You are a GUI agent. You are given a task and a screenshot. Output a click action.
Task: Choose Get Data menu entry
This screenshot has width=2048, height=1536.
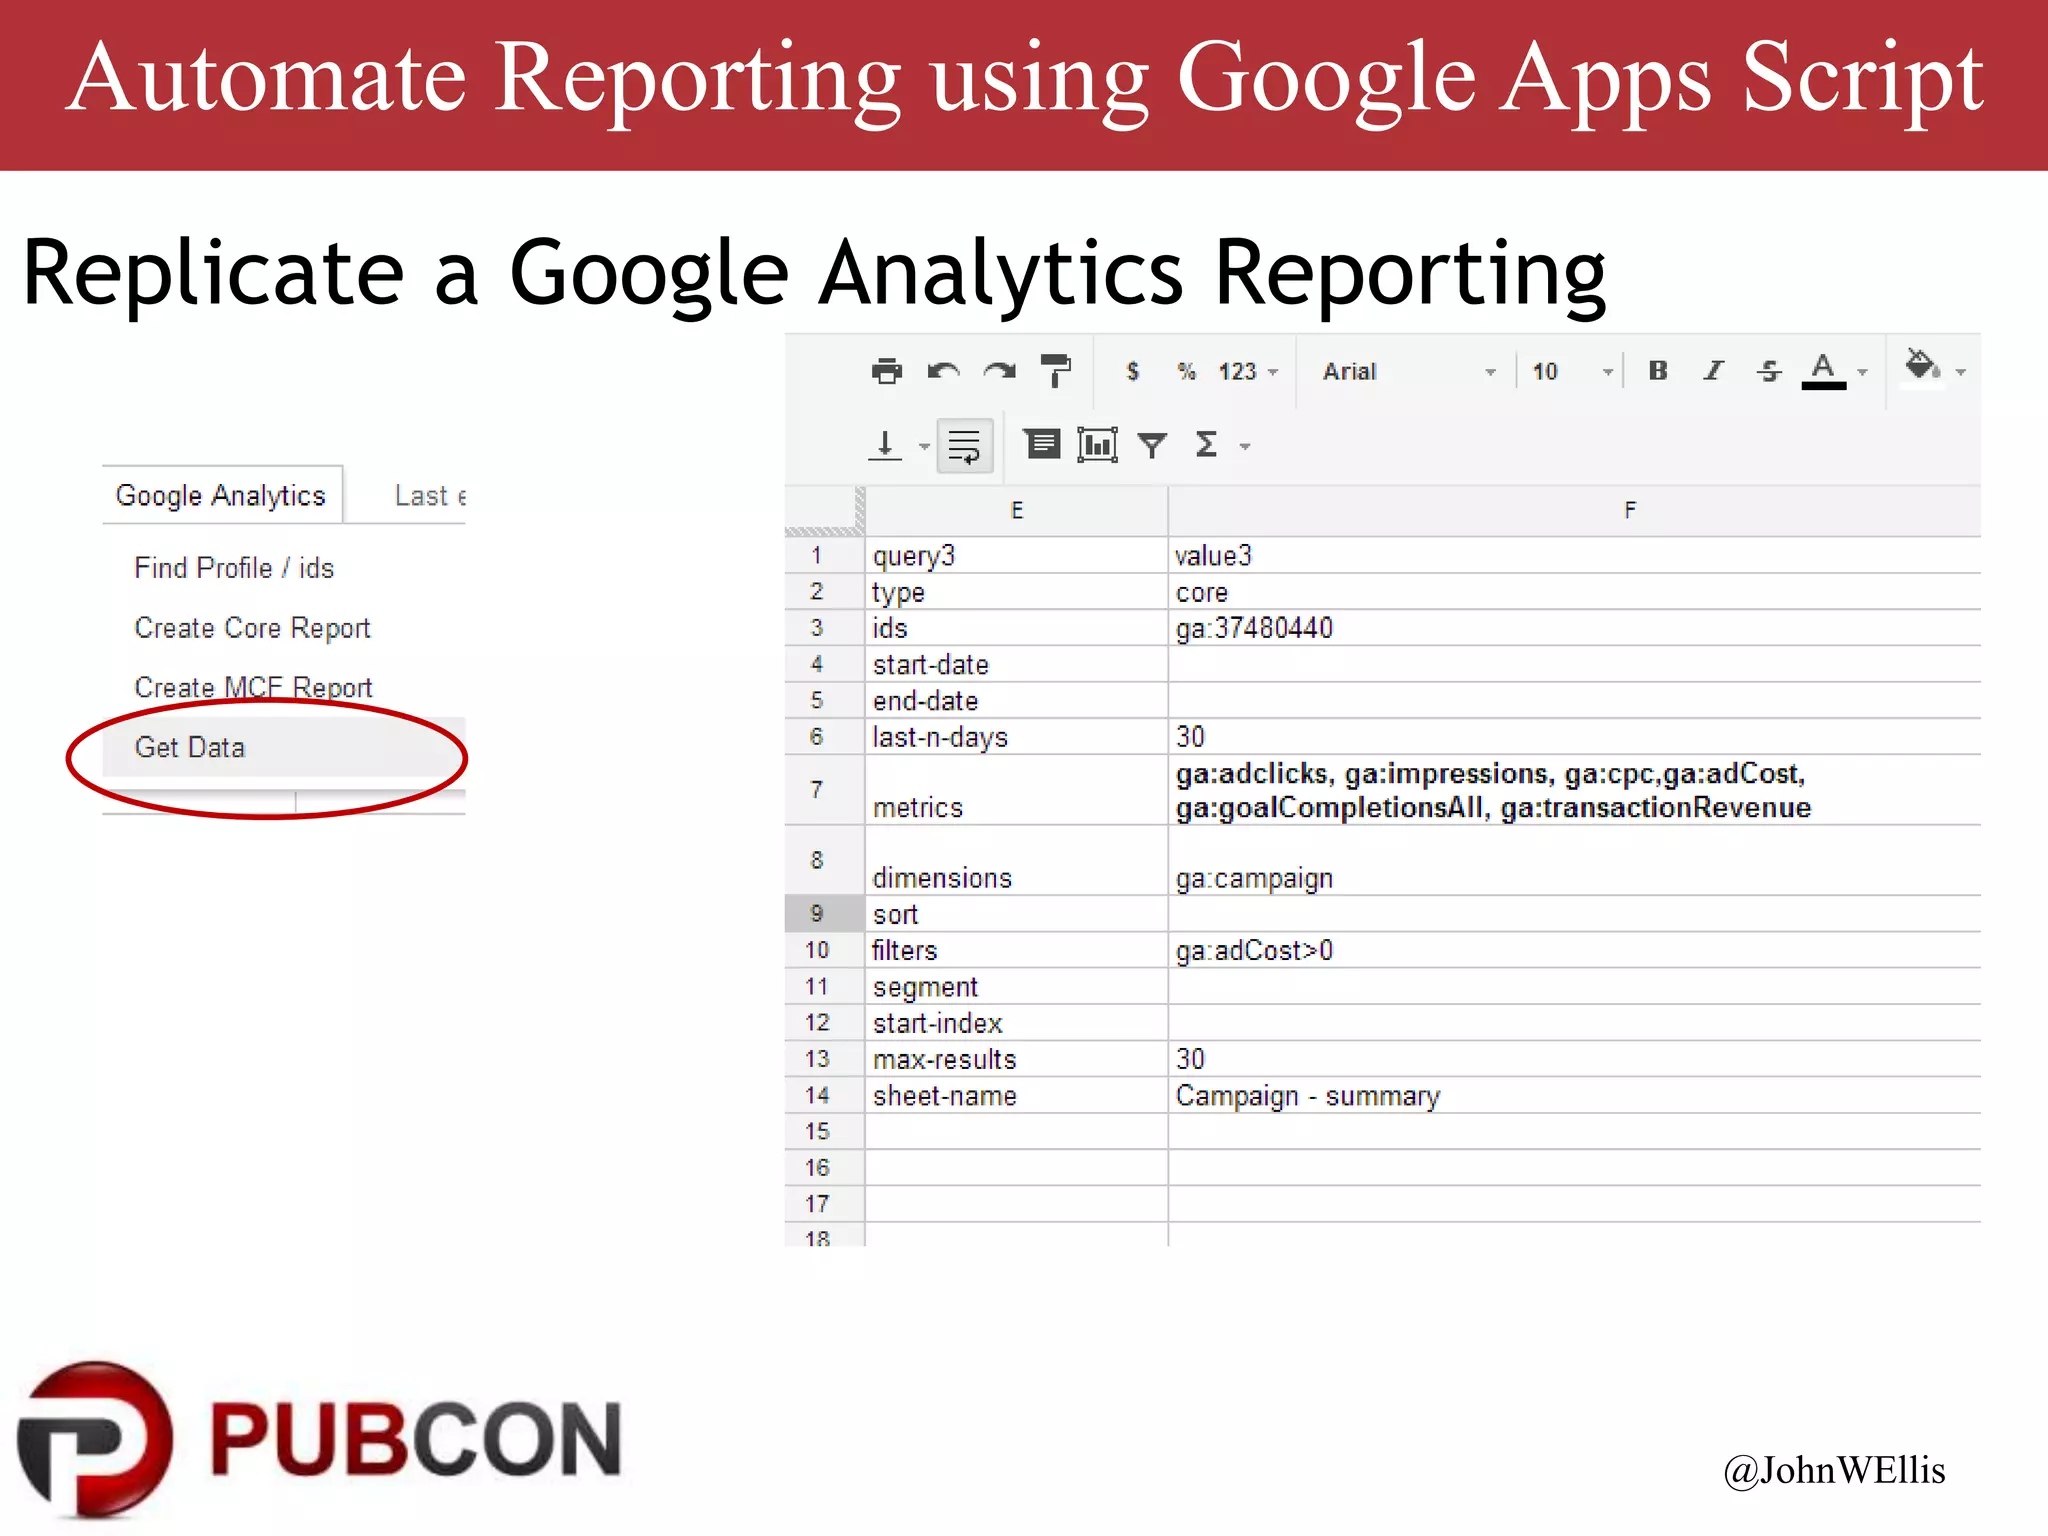284,747
